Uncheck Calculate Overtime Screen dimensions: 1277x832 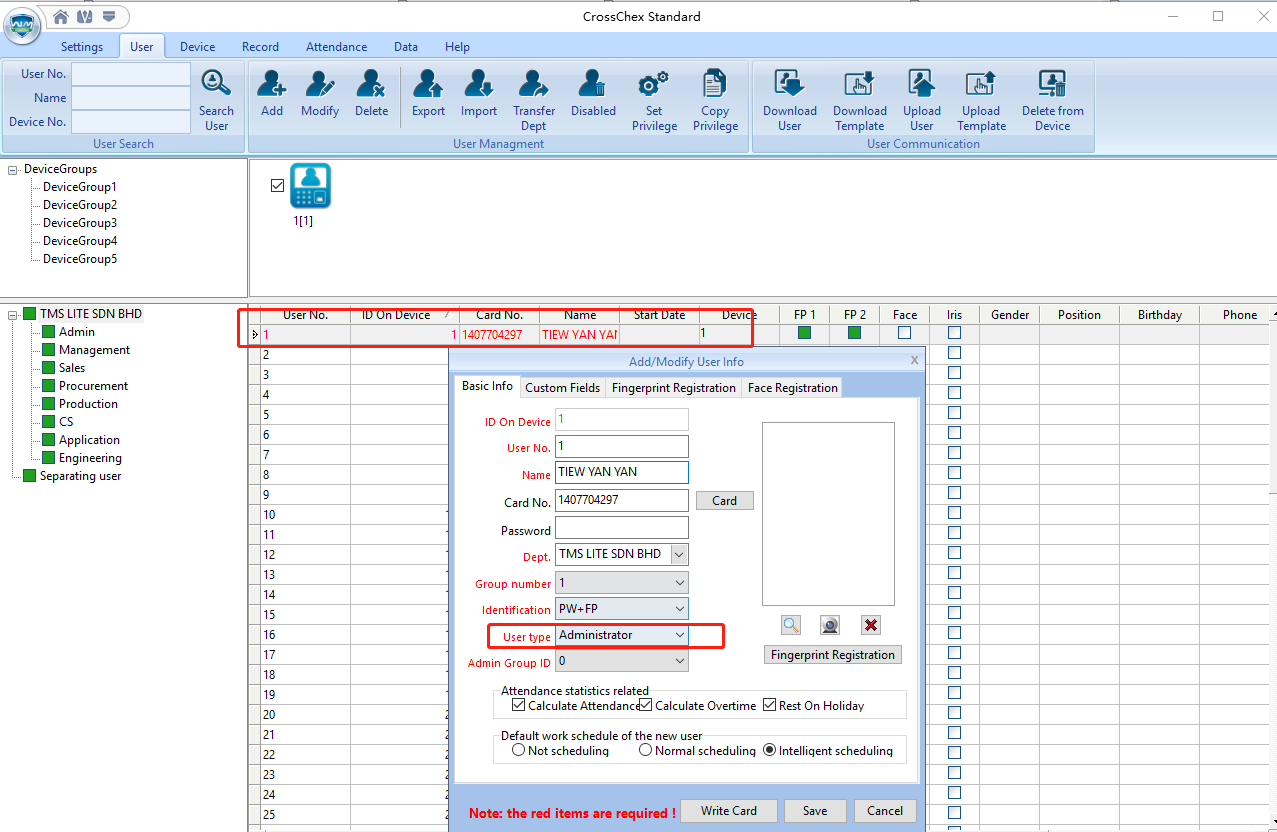pos(645,704)
